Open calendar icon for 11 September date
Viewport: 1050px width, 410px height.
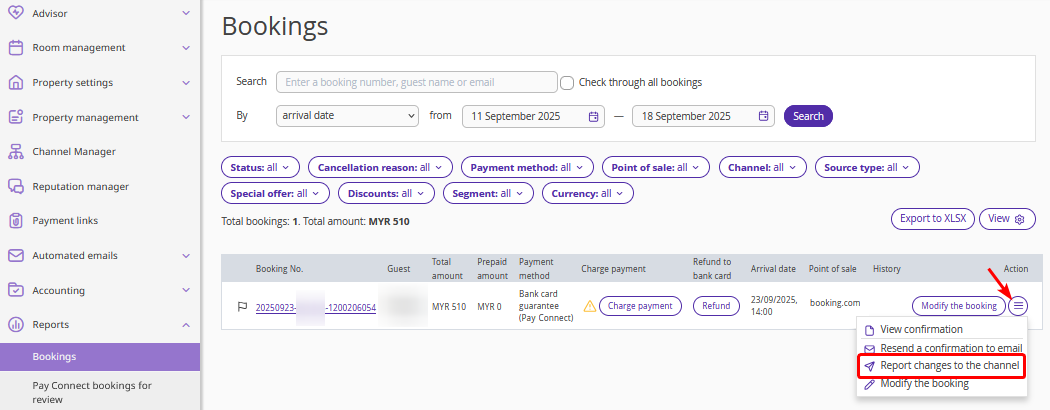tap(594, 116)
